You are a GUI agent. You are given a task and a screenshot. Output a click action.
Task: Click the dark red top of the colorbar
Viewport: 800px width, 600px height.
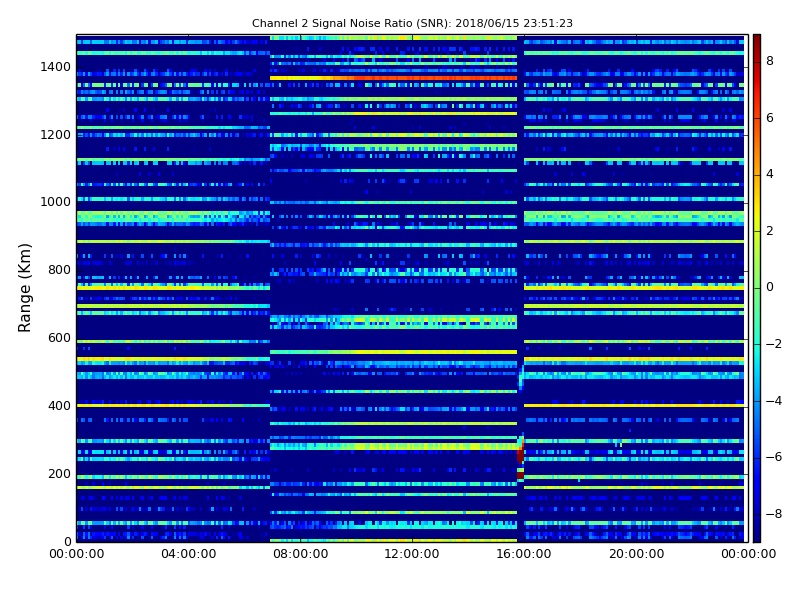pyautogui.click(x=757, y=43)
